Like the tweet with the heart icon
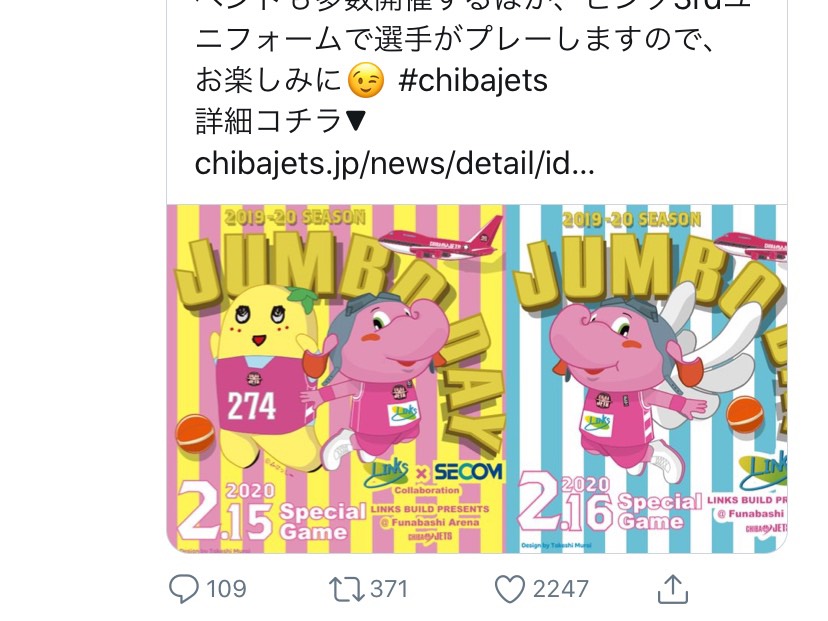 tap(510, 589)
